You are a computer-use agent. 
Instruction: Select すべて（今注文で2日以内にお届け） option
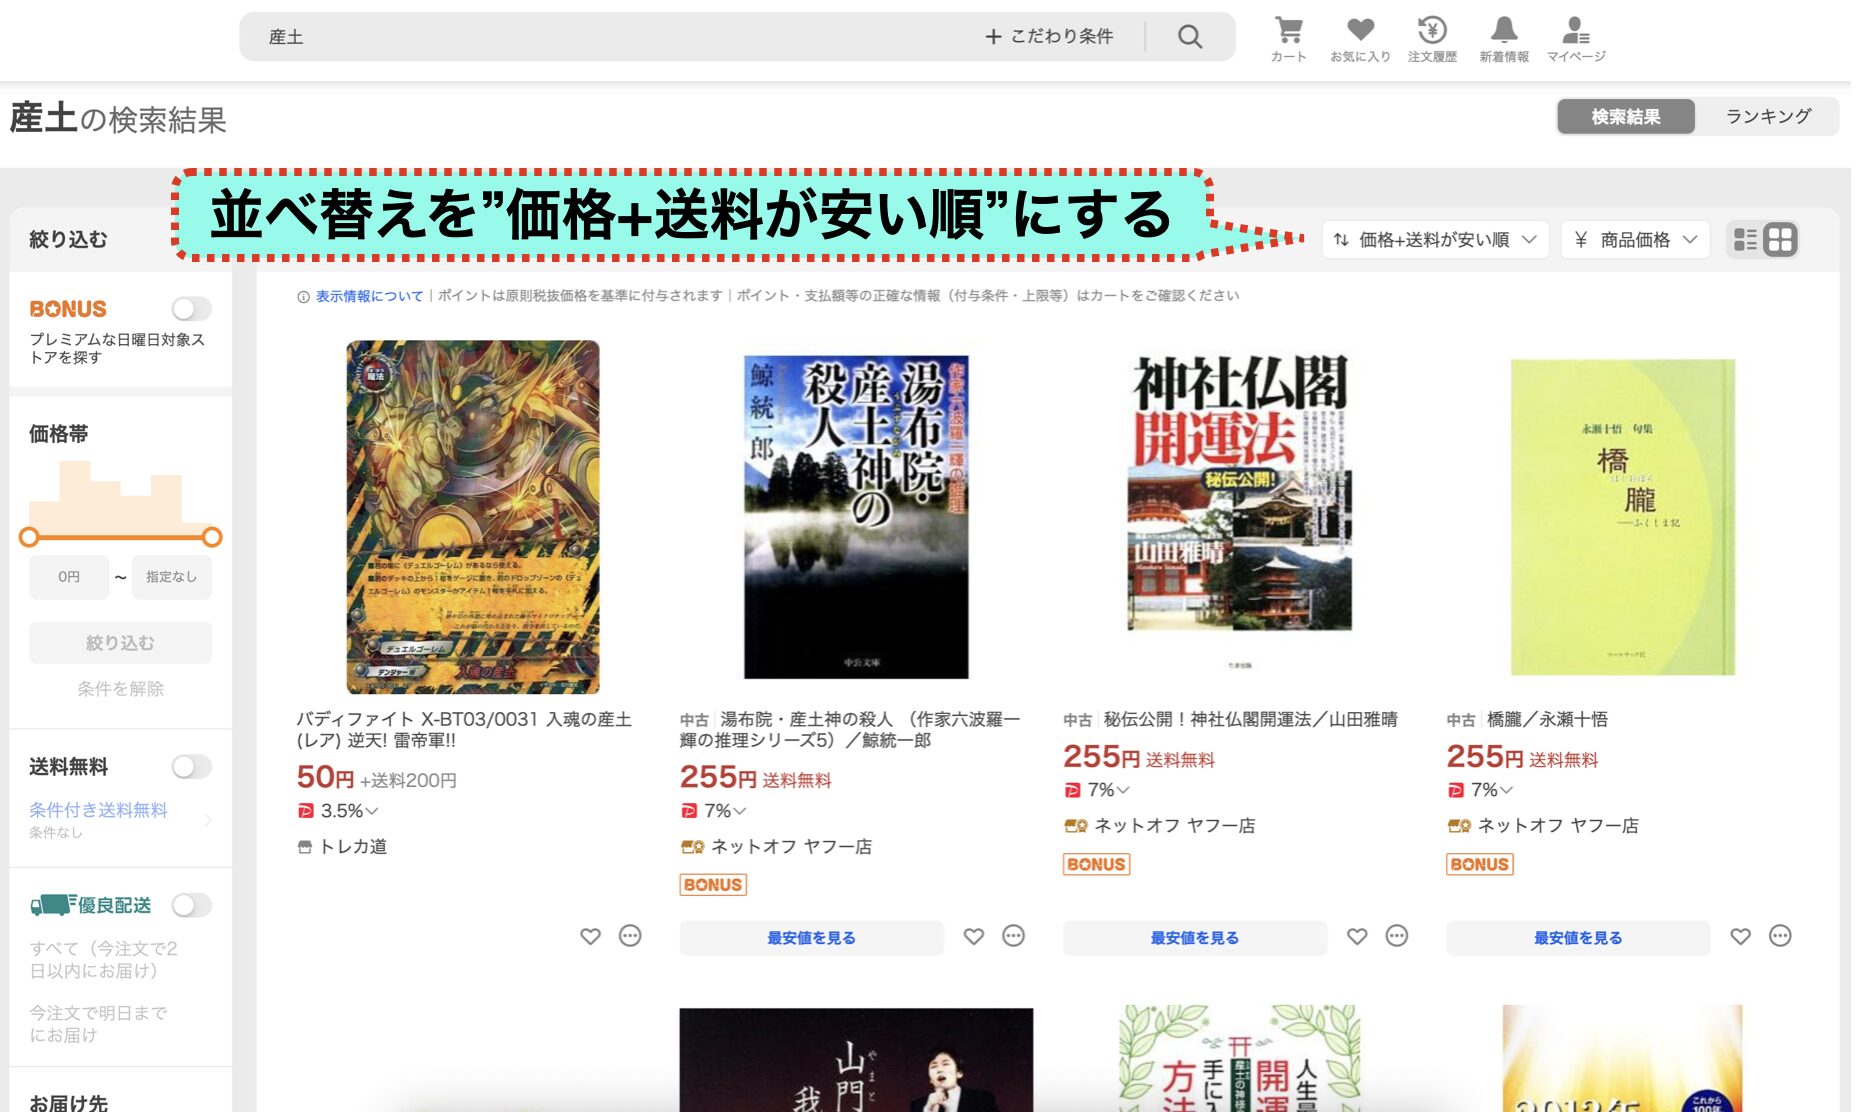tap(103, 960)
